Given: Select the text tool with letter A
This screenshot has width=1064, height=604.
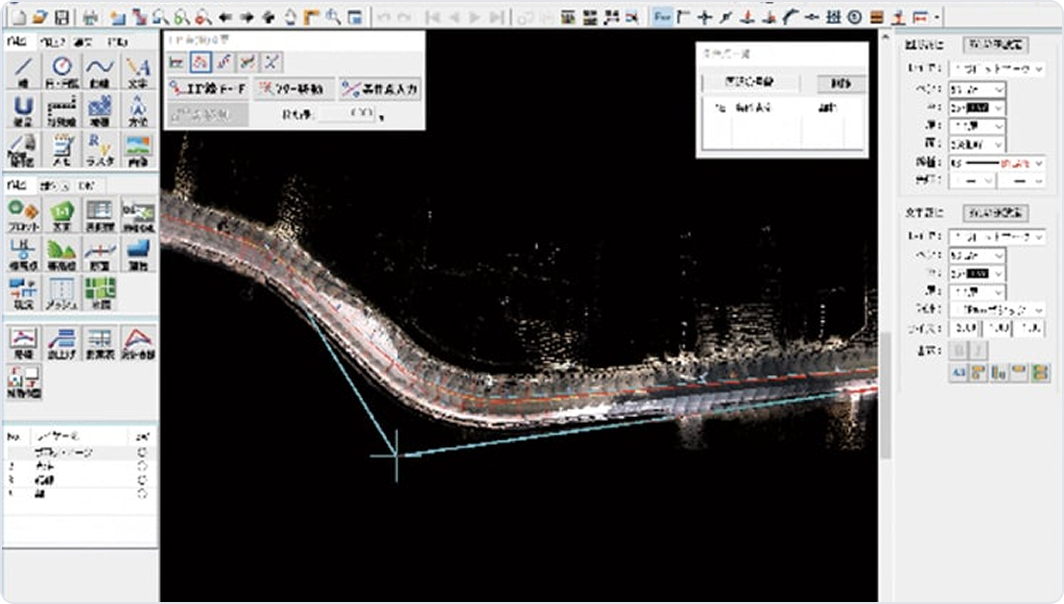Looking at the screenshot, I should coord(138,71).
